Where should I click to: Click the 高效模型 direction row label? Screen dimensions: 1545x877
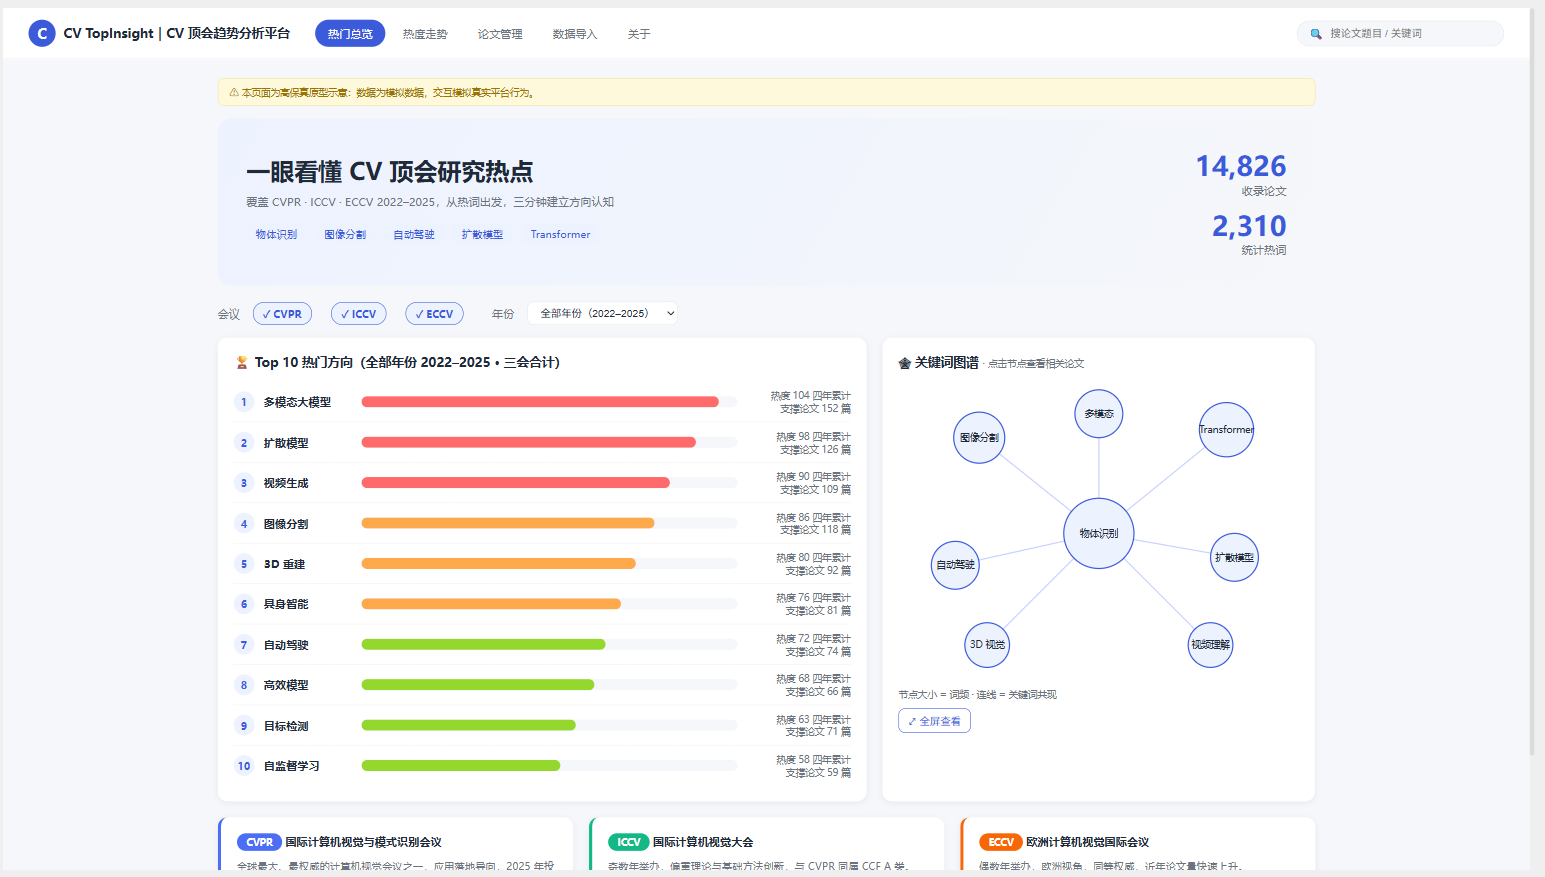pyautogui.click(x=286, y=685)
